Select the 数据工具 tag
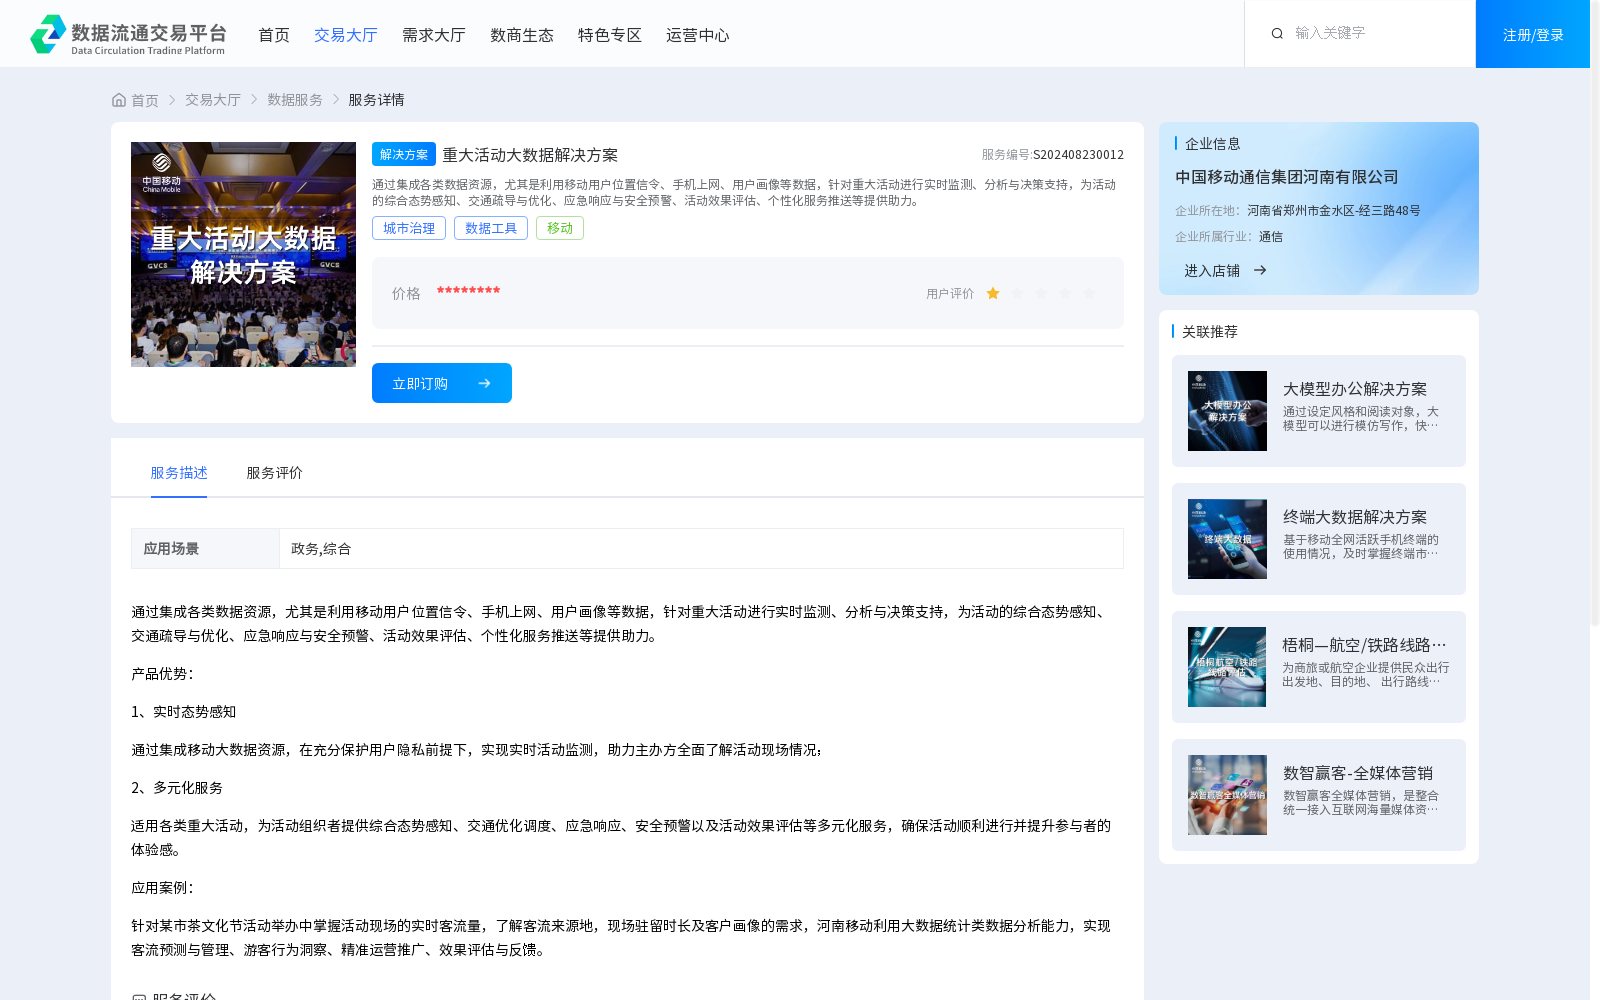Screen dimensions: 1600x1000 [491, 228]
